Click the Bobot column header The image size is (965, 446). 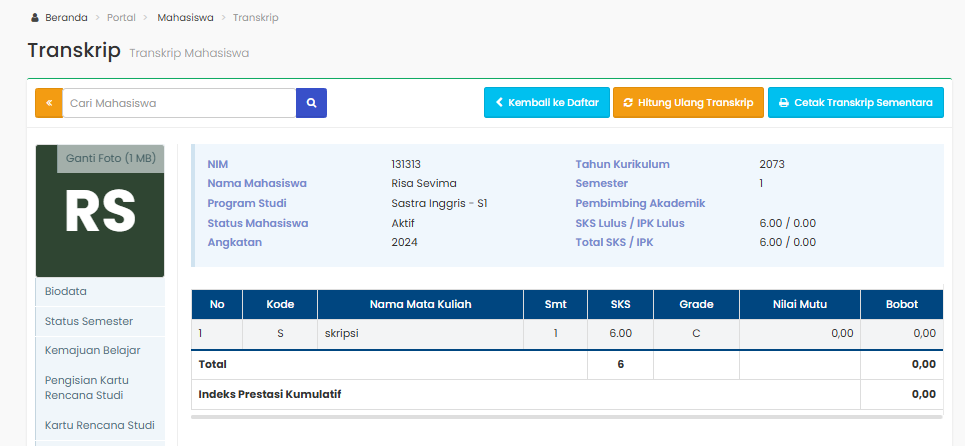tap(902, 305)
